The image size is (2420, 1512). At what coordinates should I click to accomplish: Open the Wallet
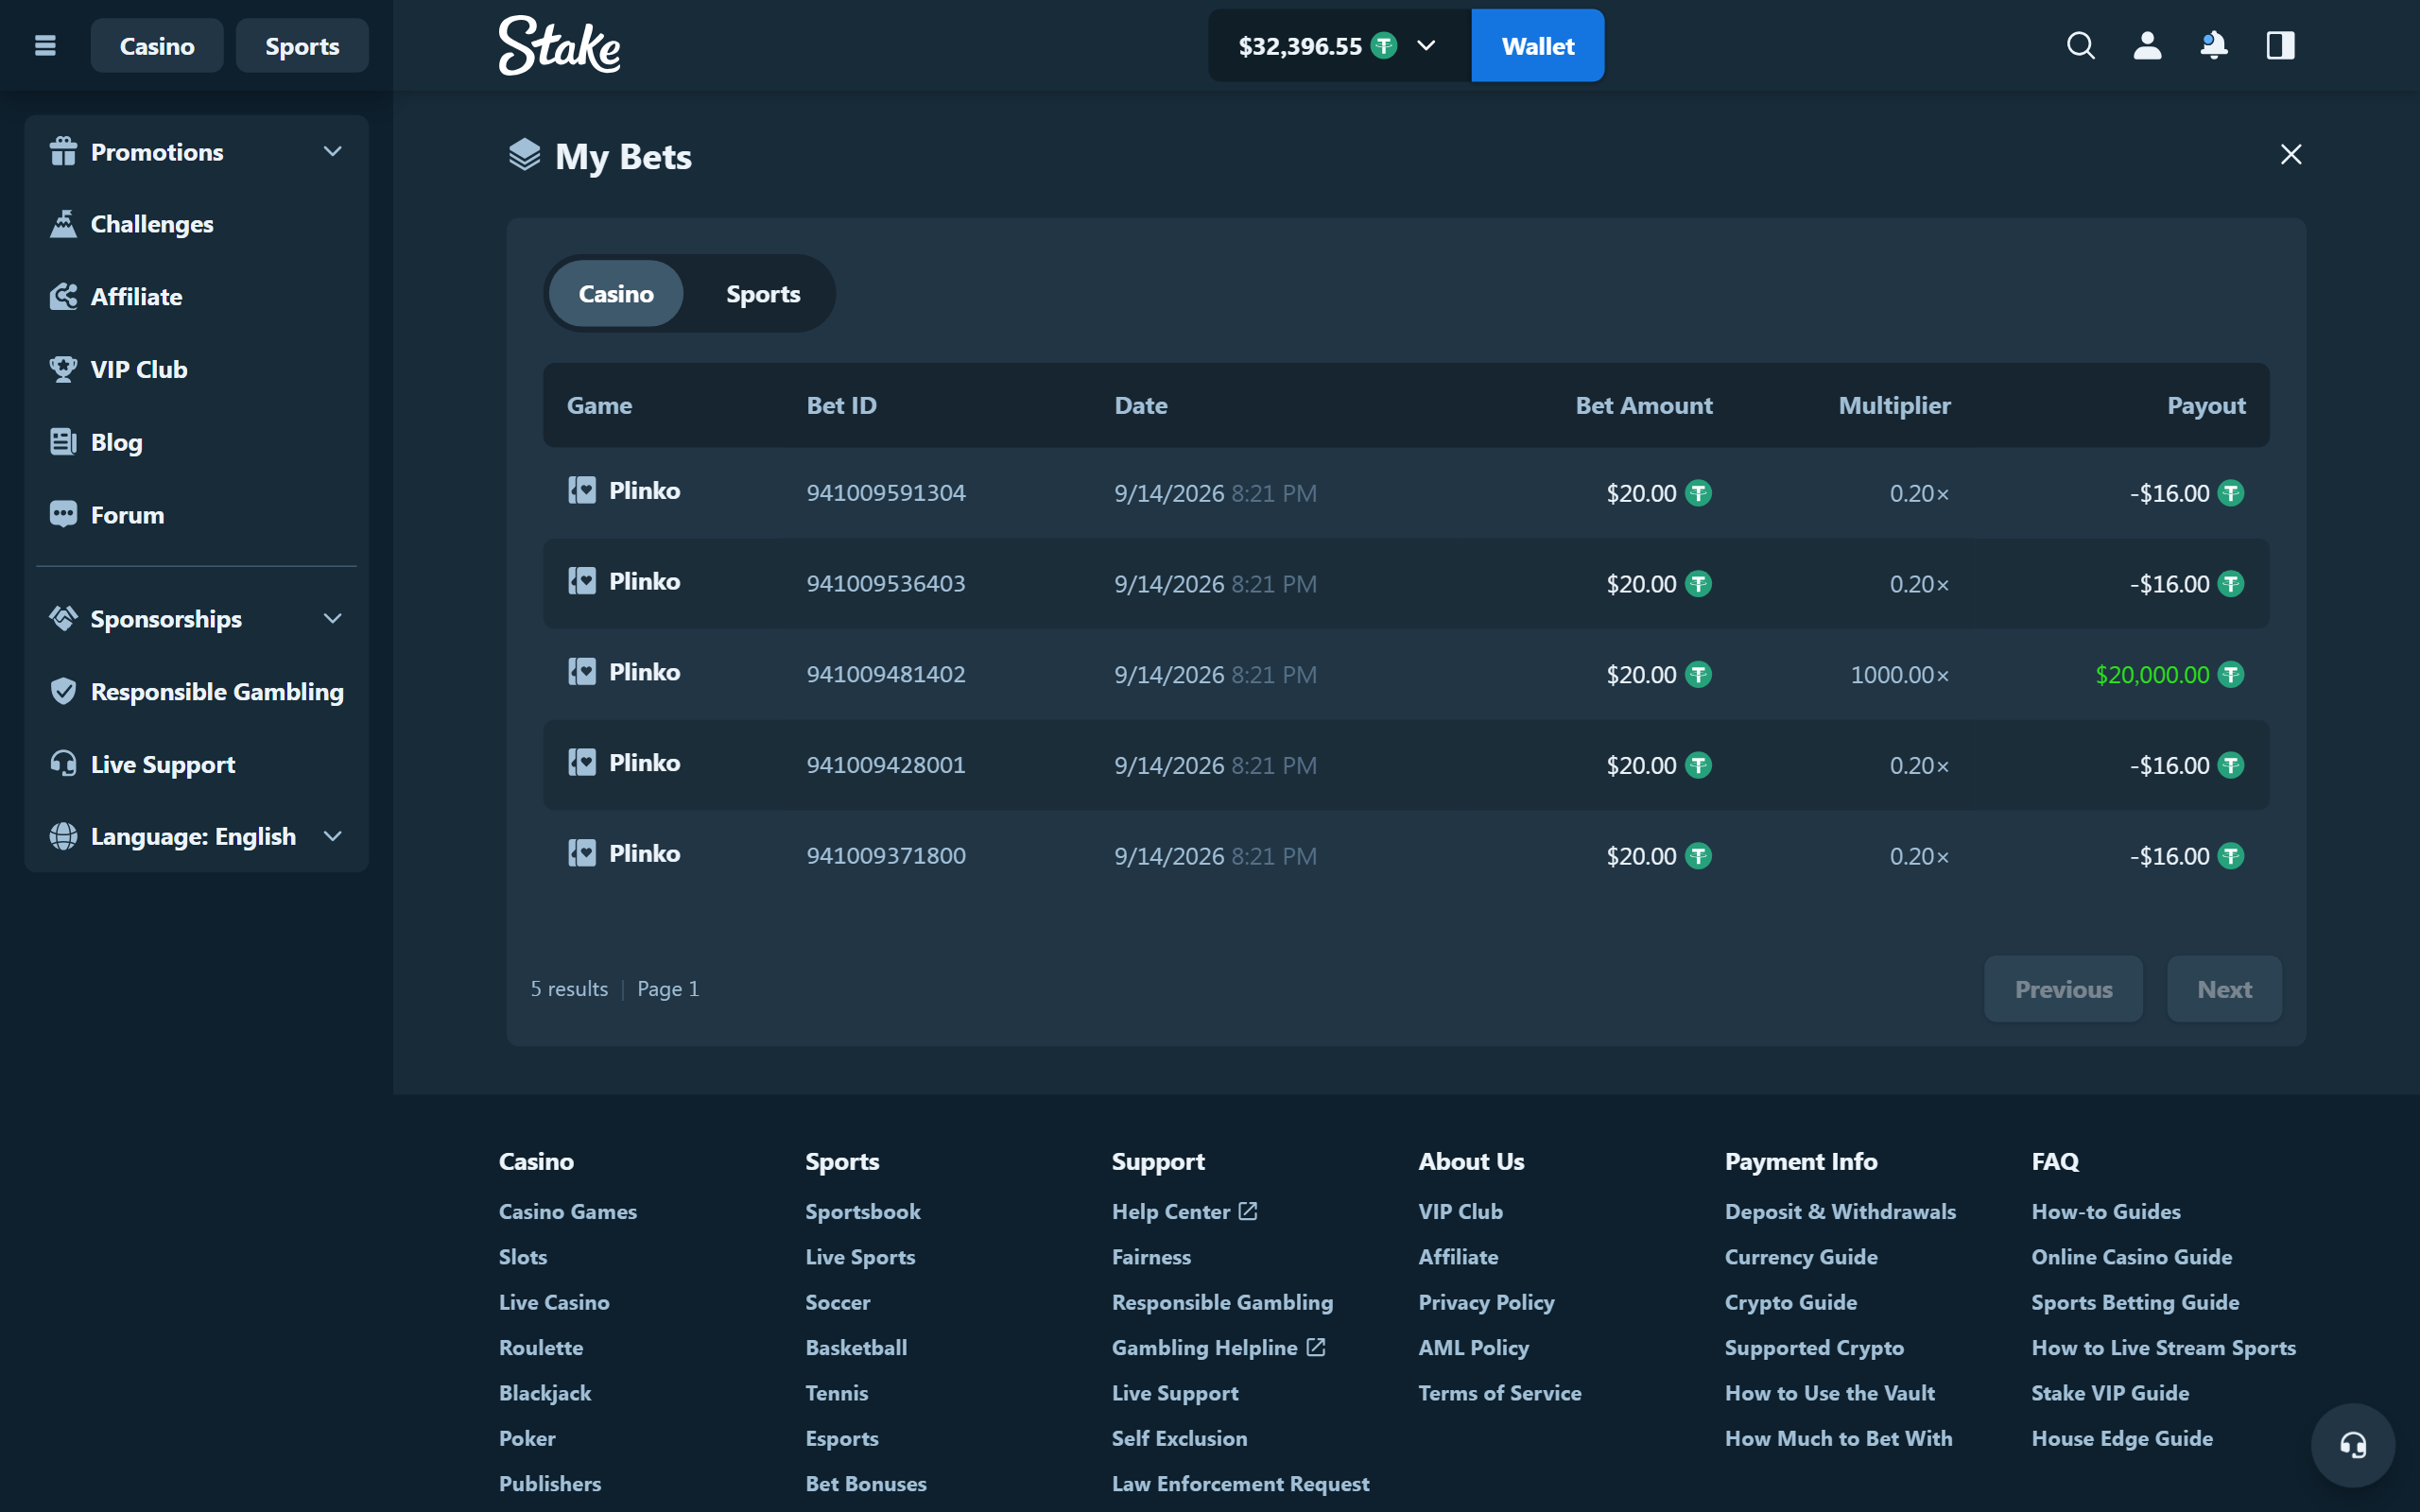(1537, 46)
